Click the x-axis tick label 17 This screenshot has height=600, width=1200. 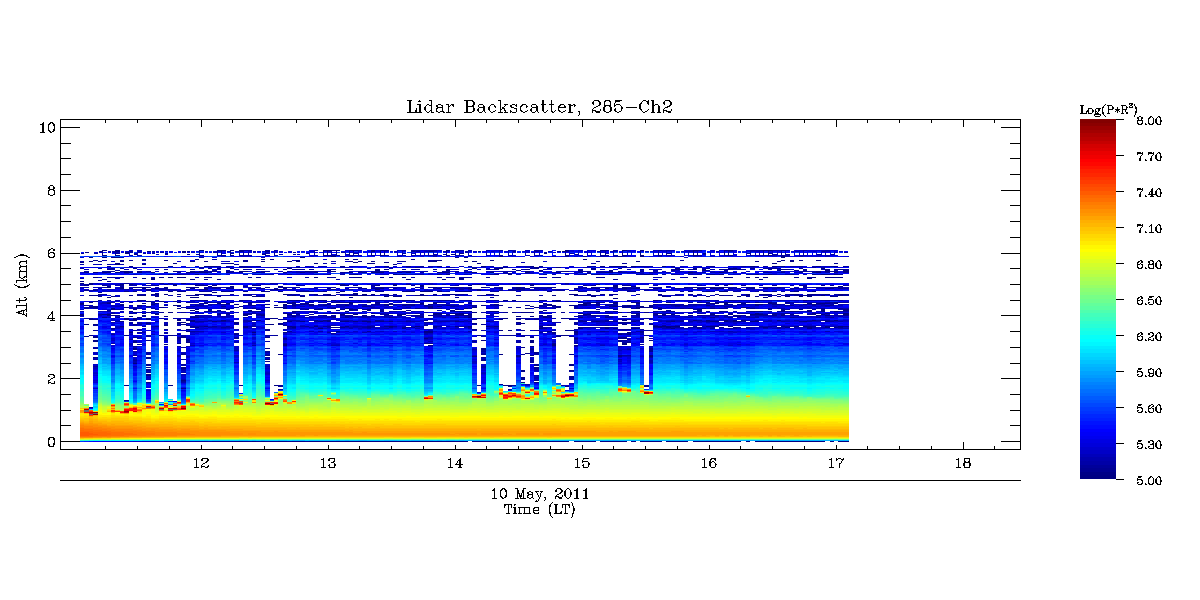836,463
